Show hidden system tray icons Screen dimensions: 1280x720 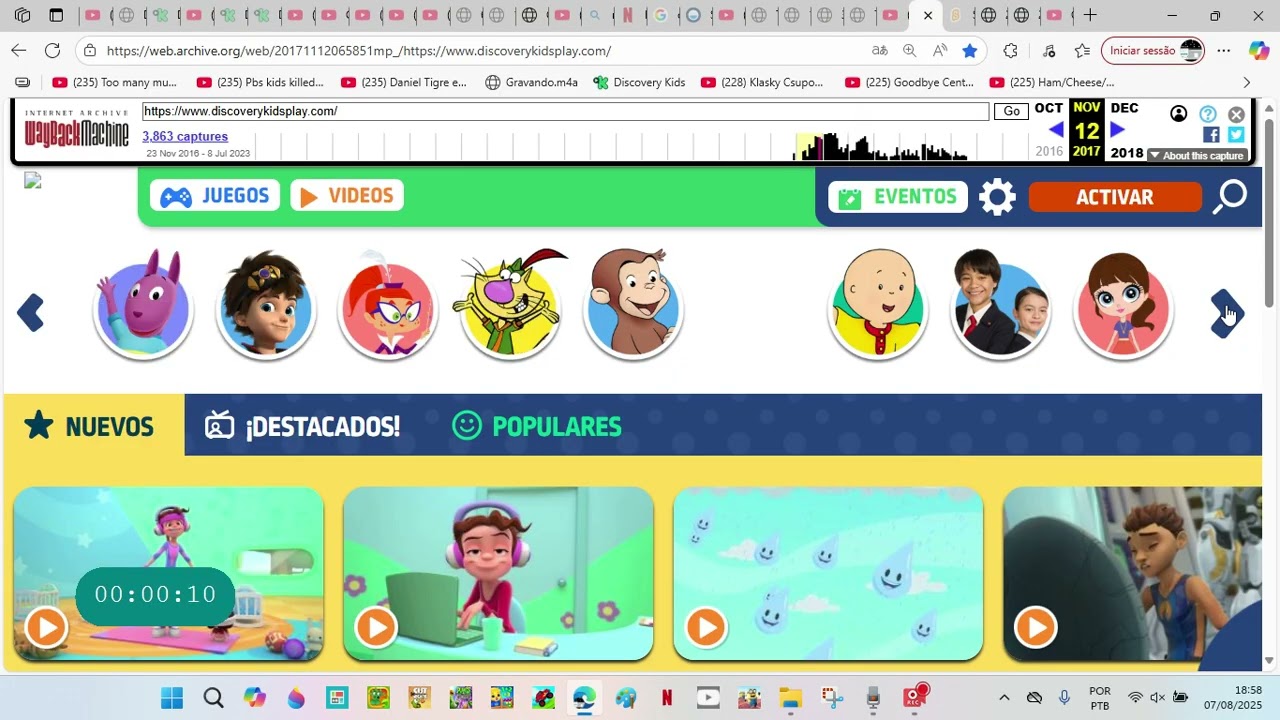[1004, 697]
